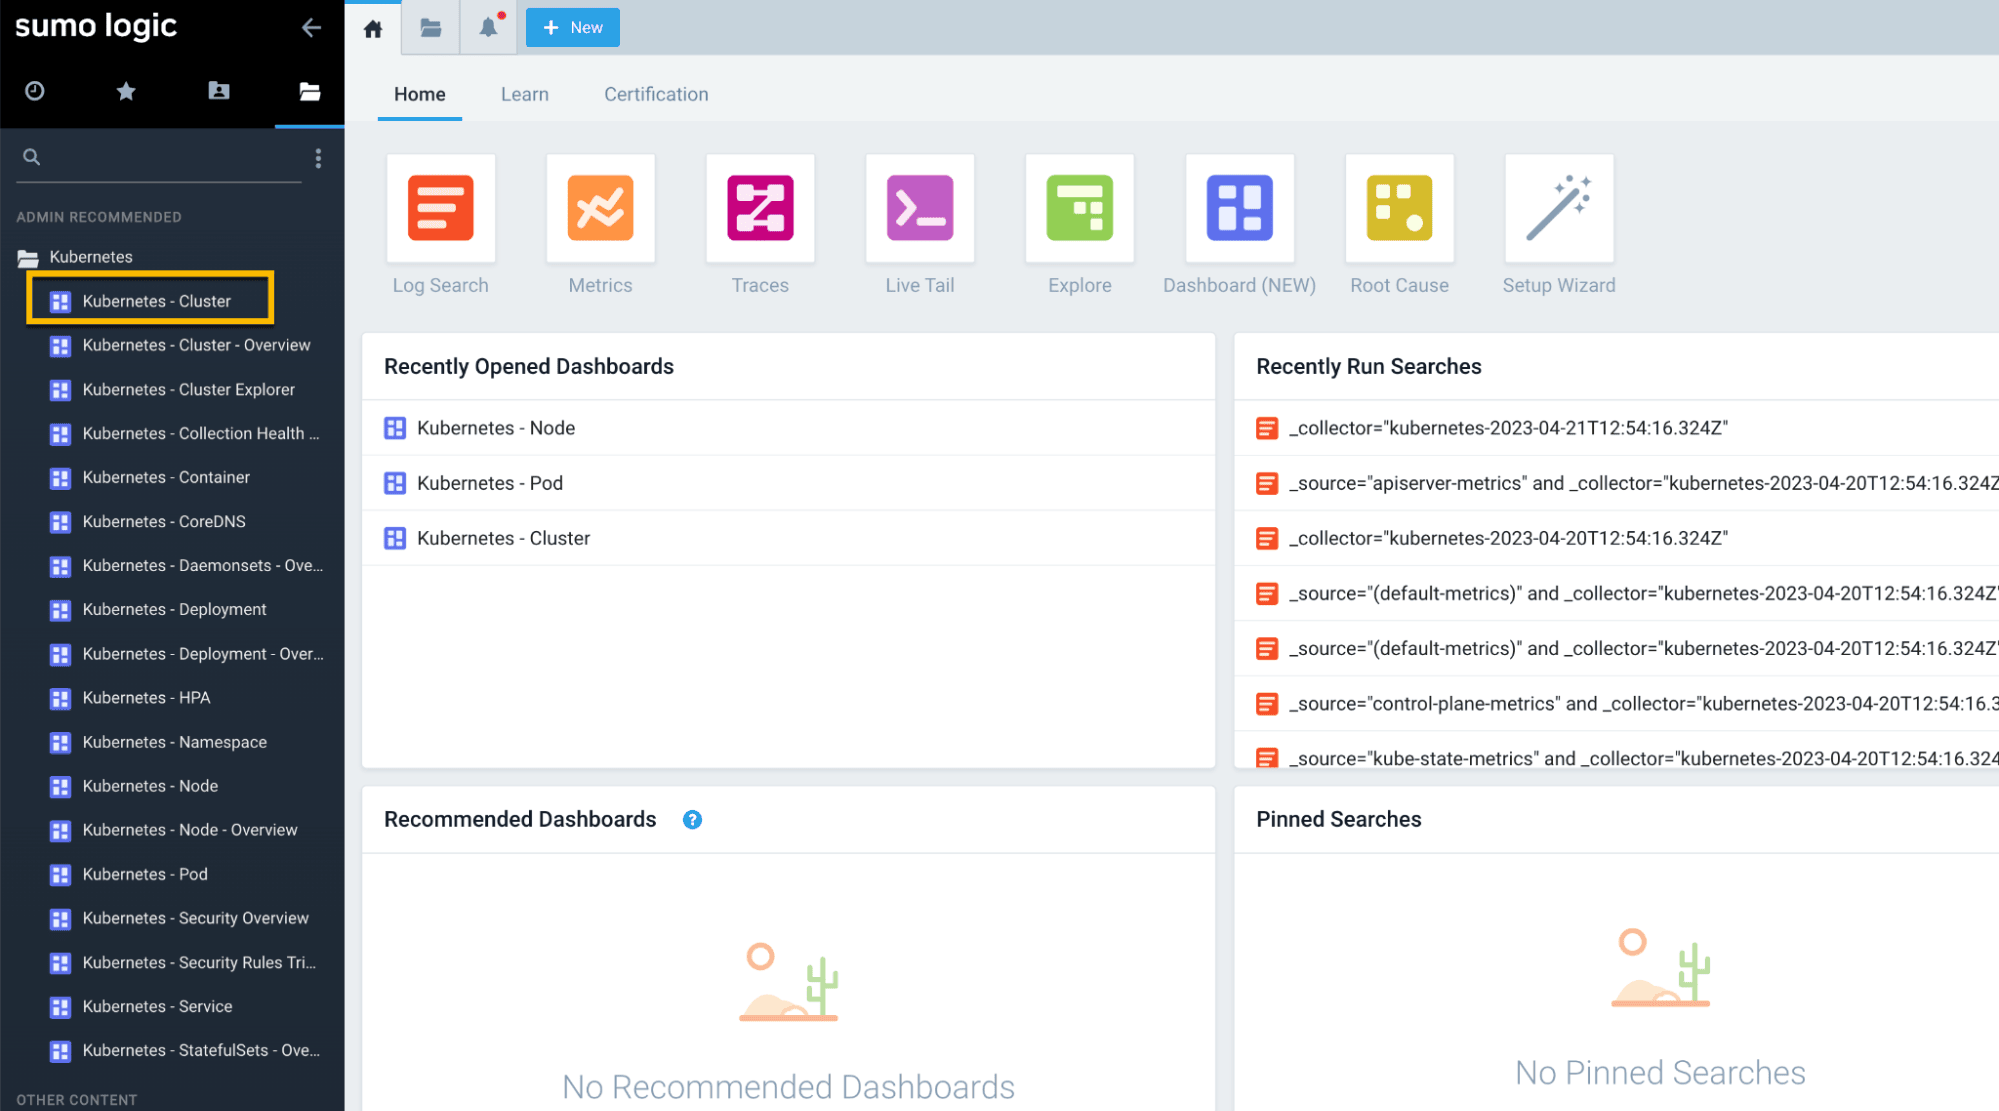Open Kubernetes - CoreDNS dashboard
The image size is (1999, 1111).
coord(147,521)
